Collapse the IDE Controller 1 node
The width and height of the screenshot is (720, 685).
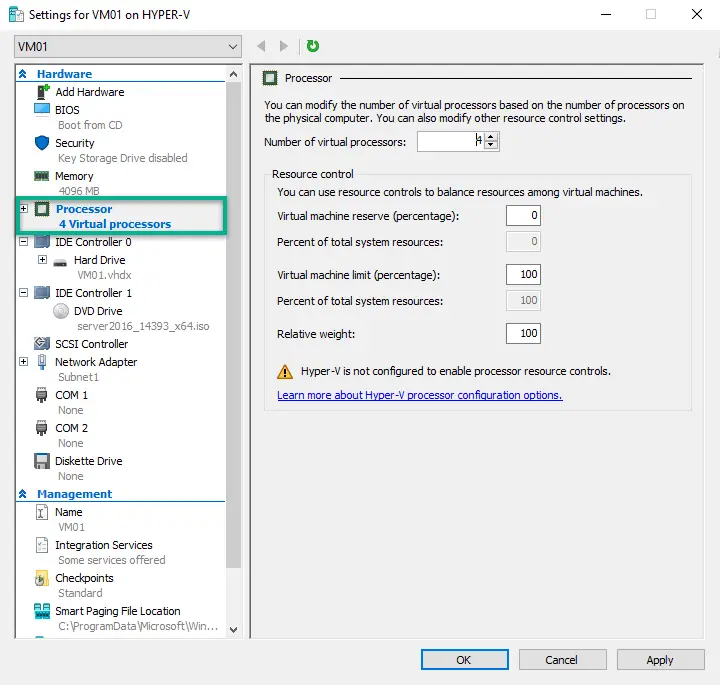pyautogui.click(x=24, y=292)
